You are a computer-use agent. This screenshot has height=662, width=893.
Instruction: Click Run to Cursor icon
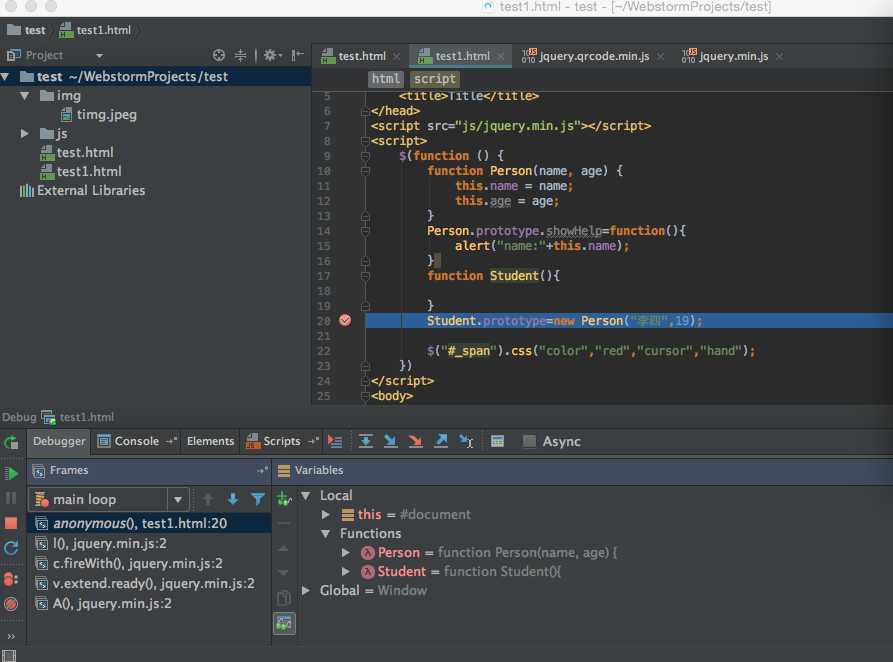point(466,441)
